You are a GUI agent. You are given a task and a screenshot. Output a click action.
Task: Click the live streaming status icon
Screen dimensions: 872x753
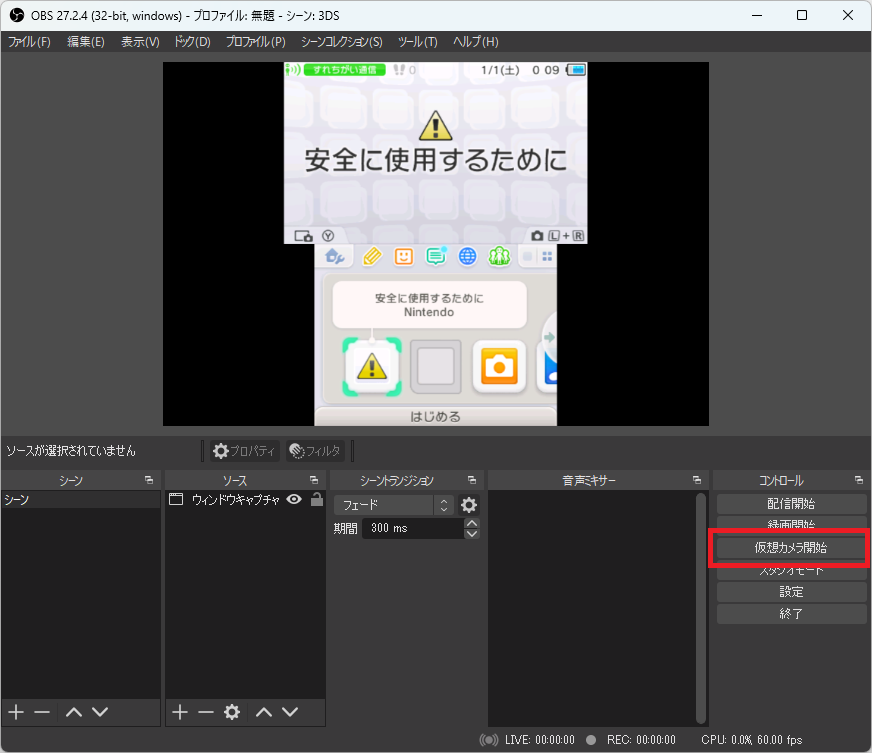tap(489, 740)
